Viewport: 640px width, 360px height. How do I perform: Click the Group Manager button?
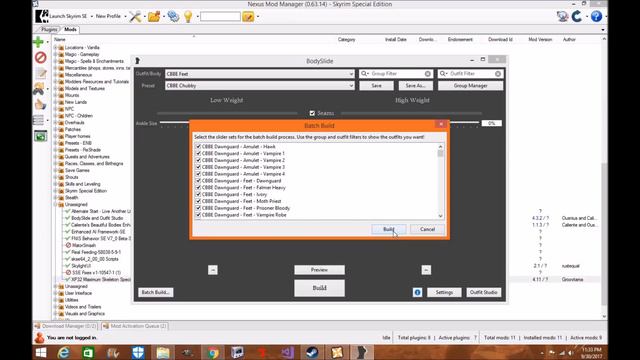[471, 86]
